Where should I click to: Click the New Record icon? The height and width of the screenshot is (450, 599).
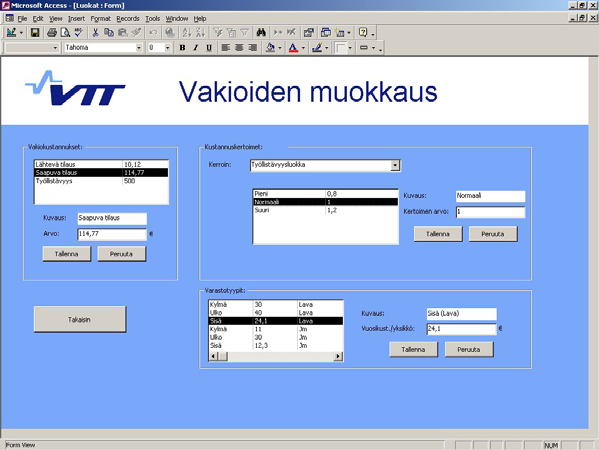[278, 32]
